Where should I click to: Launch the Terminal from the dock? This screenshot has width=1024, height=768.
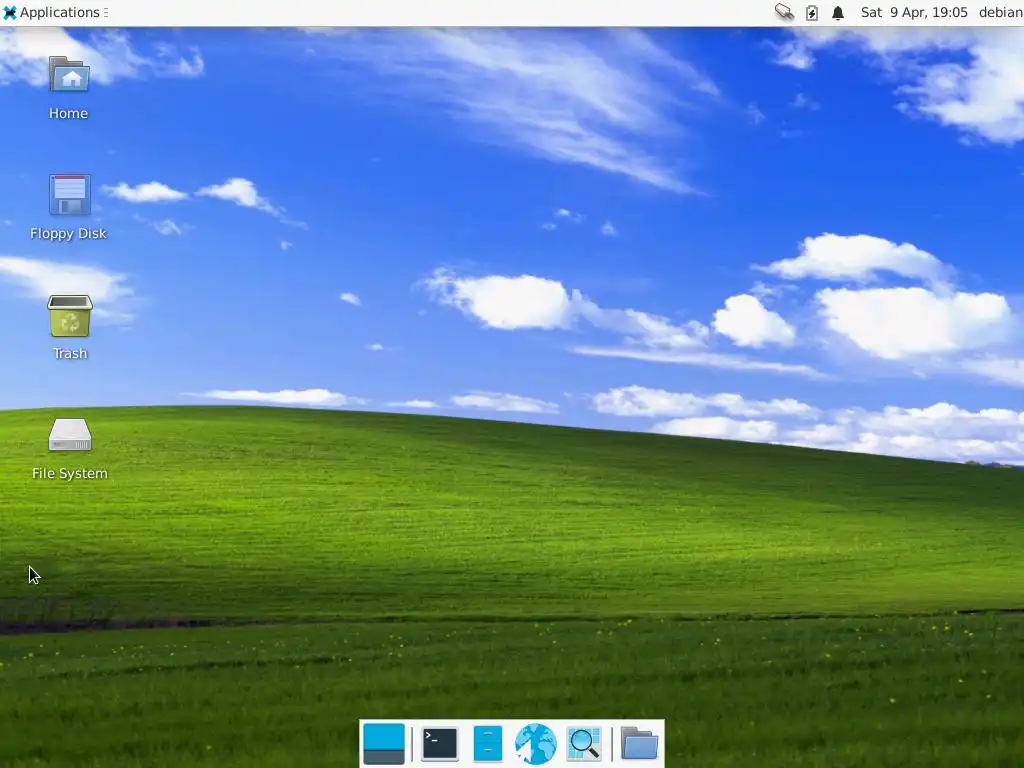(x=440, y=743)
